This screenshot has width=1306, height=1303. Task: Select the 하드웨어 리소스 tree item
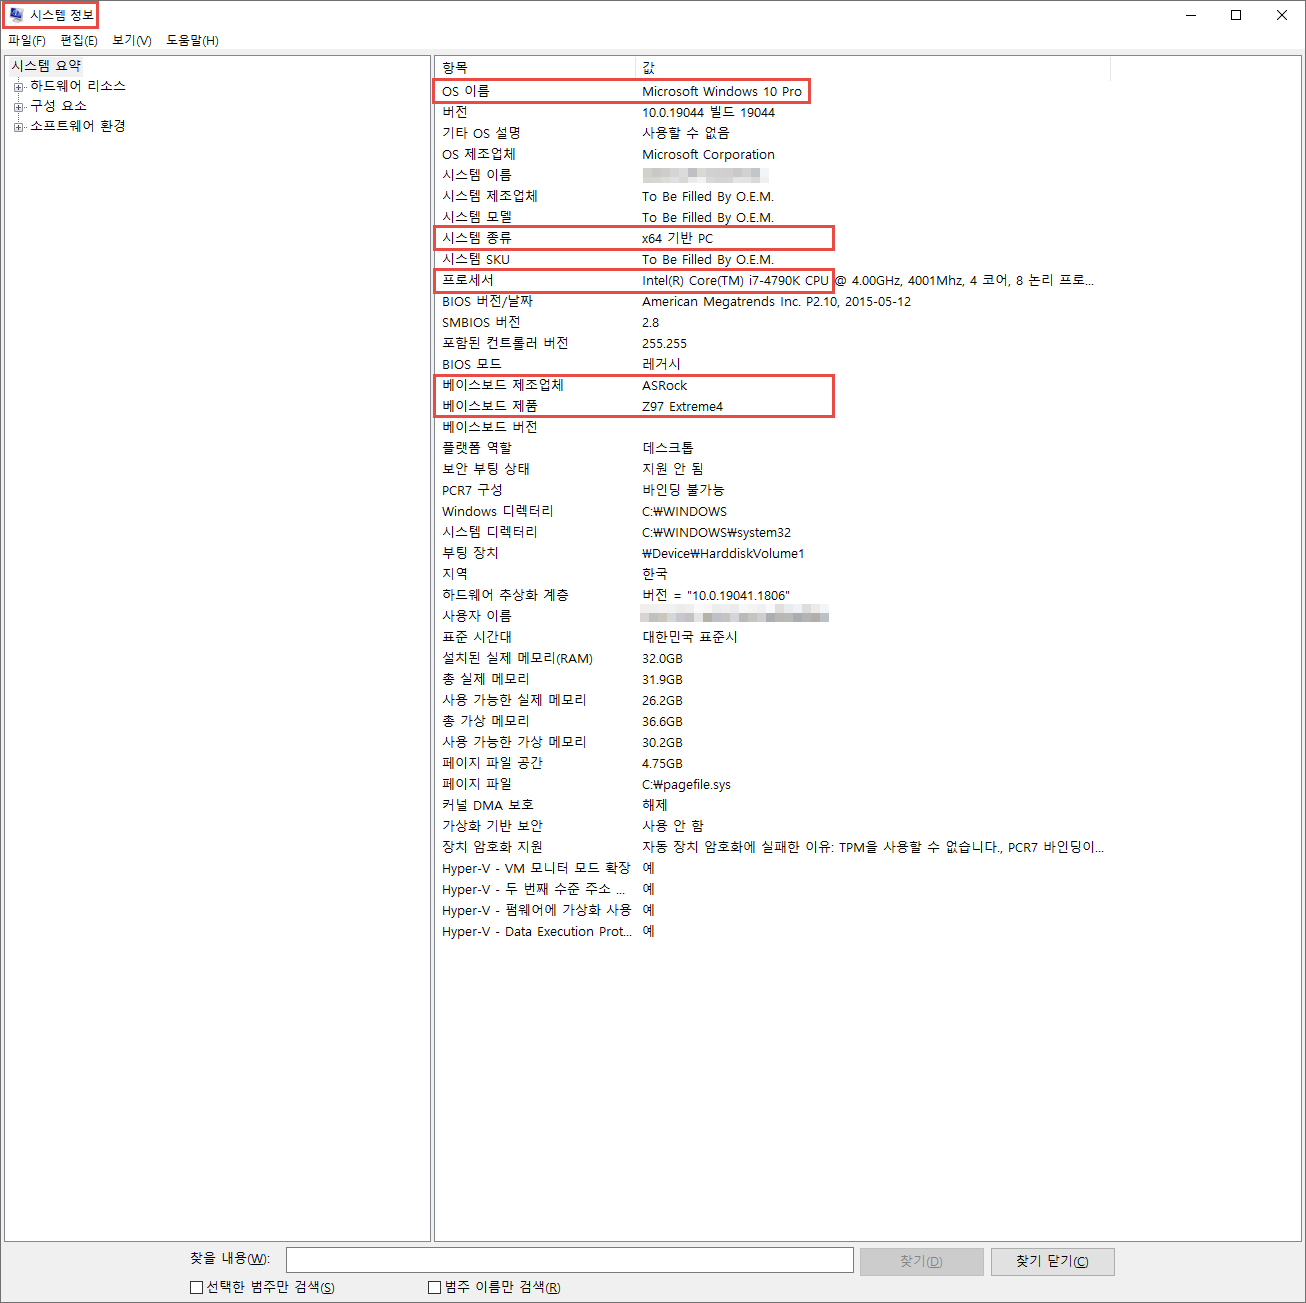78,86
